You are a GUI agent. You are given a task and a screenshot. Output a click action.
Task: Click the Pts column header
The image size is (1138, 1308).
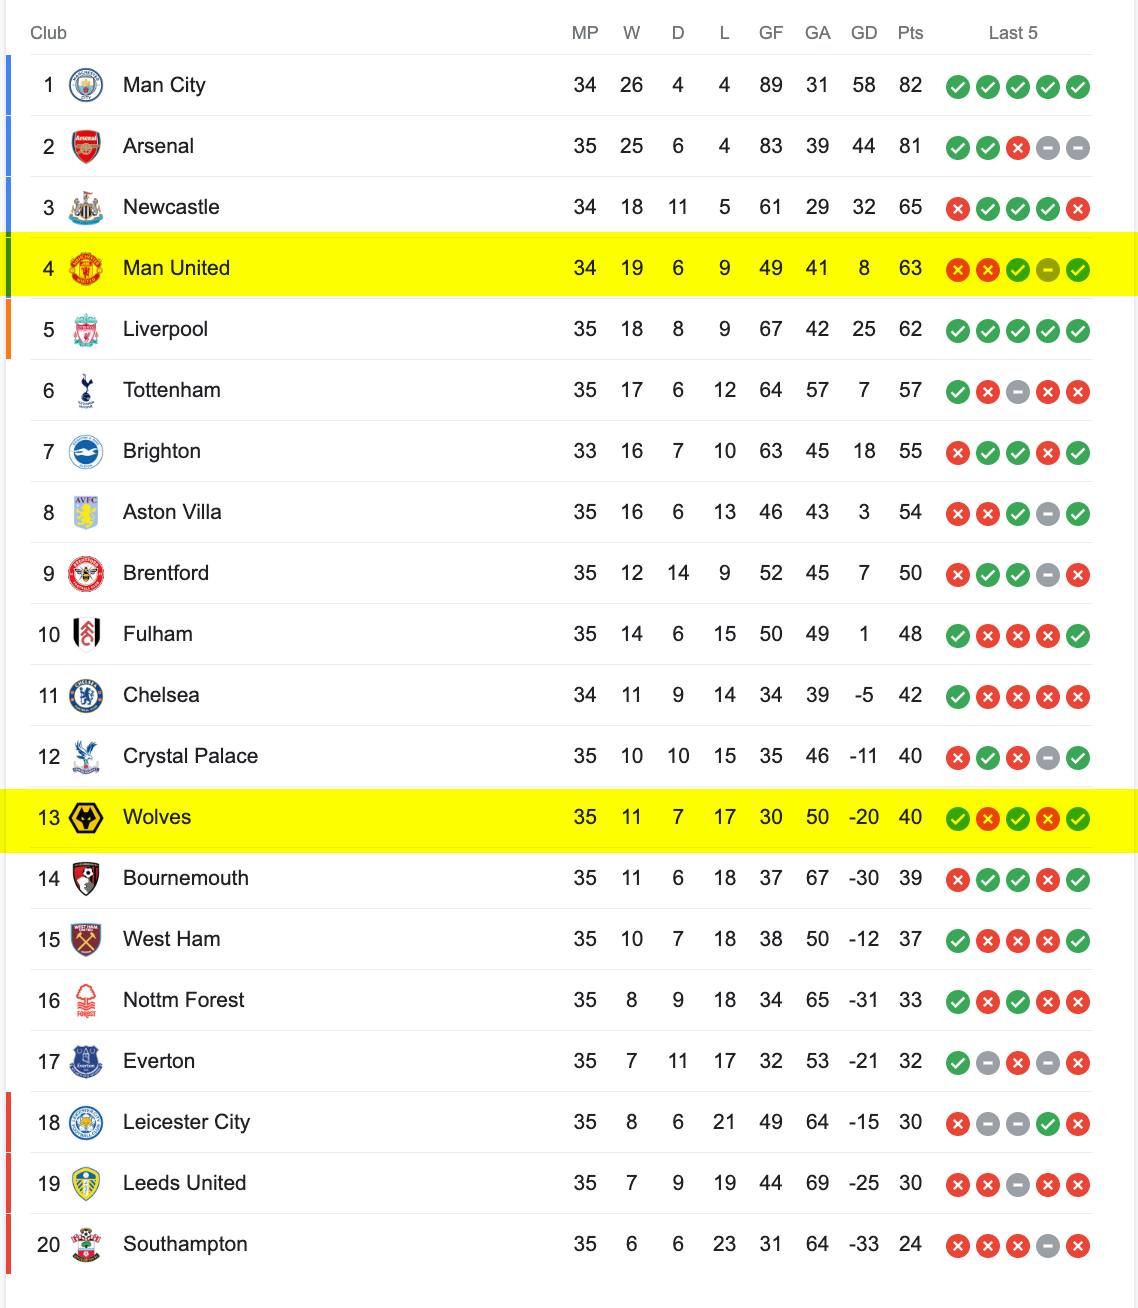tap(910, 33)
